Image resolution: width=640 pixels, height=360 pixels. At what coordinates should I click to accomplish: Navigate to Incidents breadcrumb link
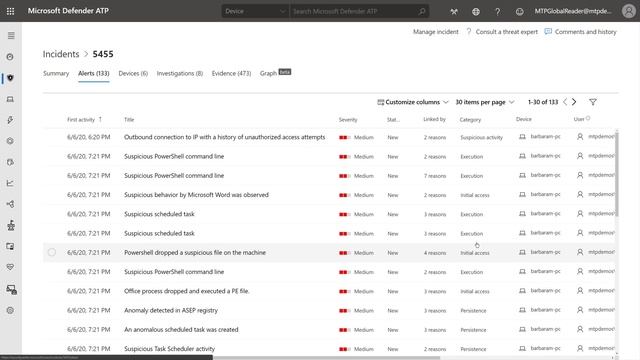pos(61,54)
